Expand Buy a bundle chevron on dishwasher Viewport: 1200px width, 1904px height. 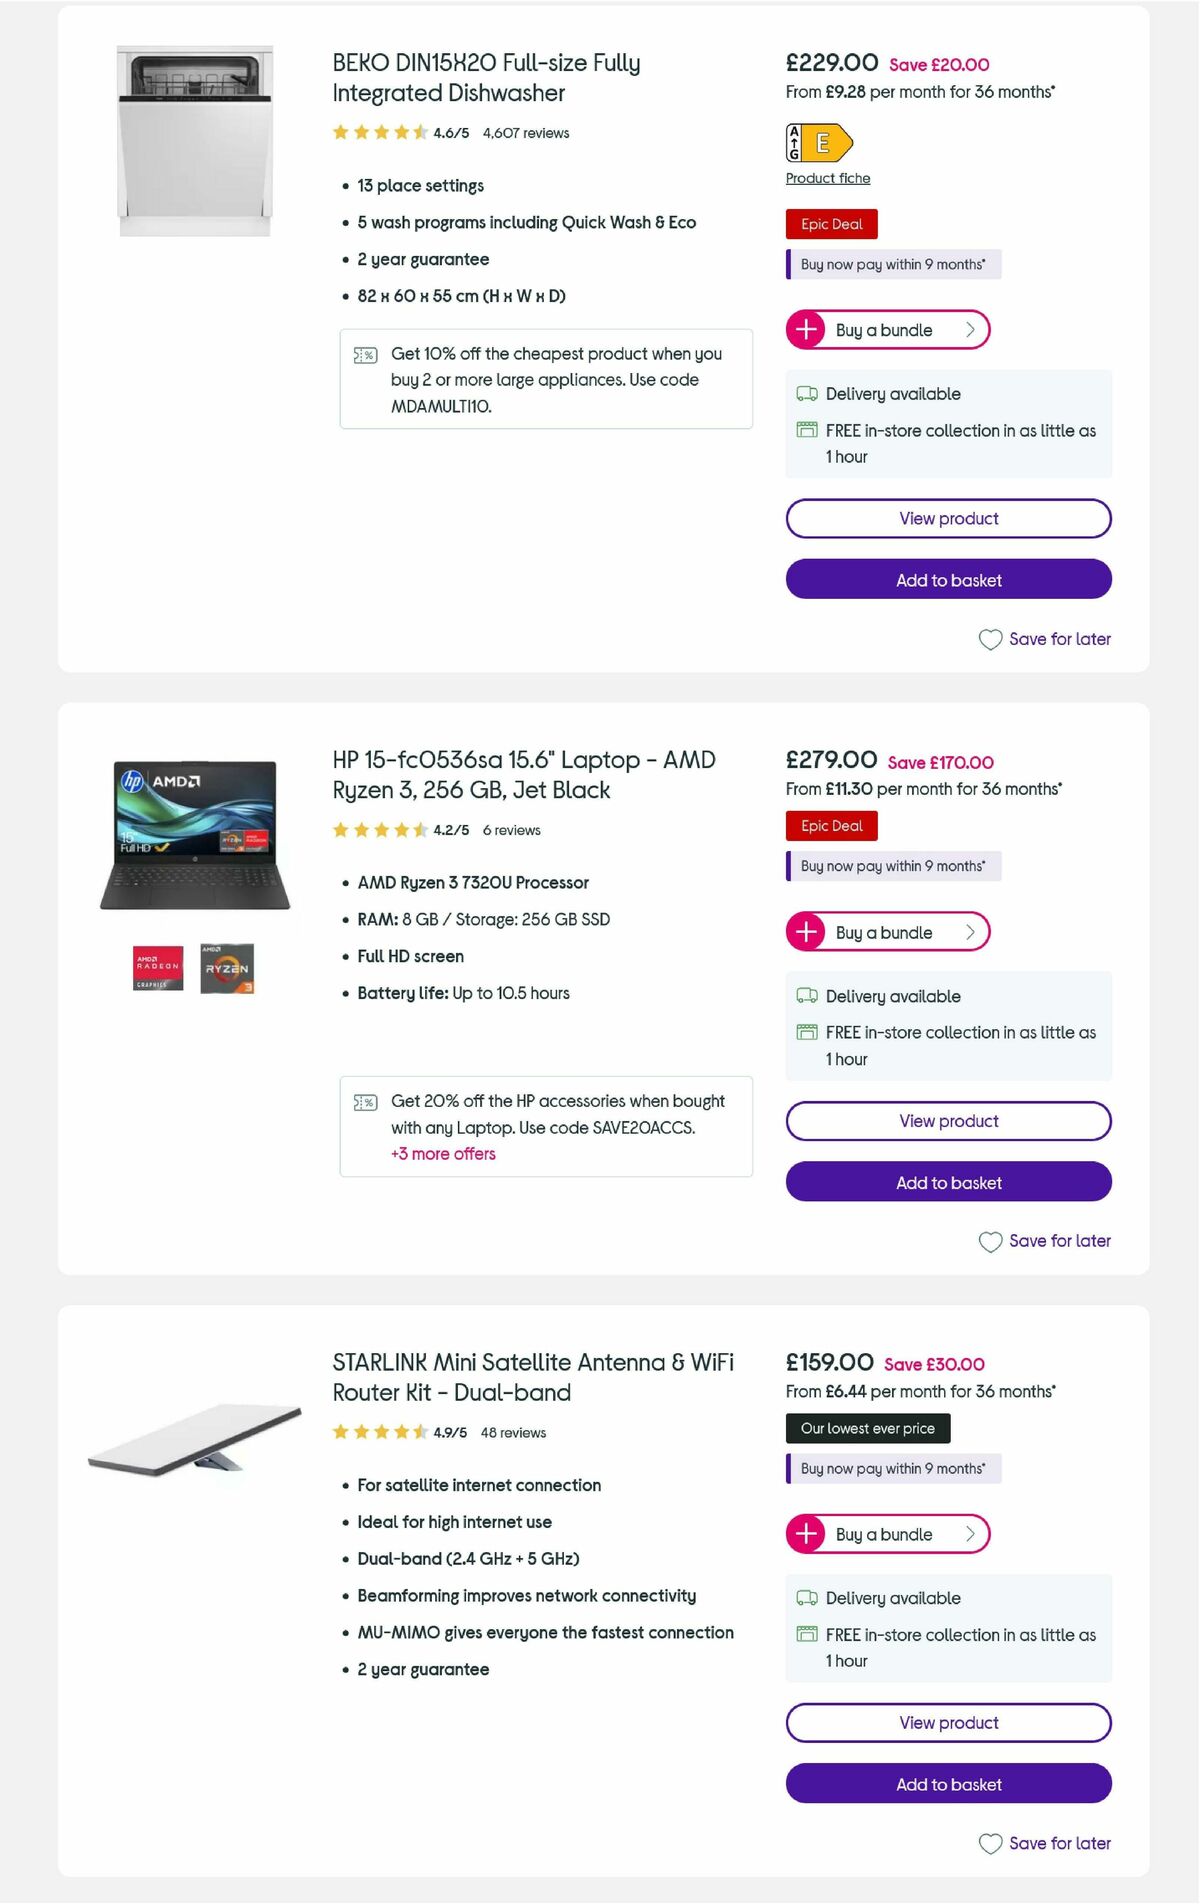pos(970,329)
